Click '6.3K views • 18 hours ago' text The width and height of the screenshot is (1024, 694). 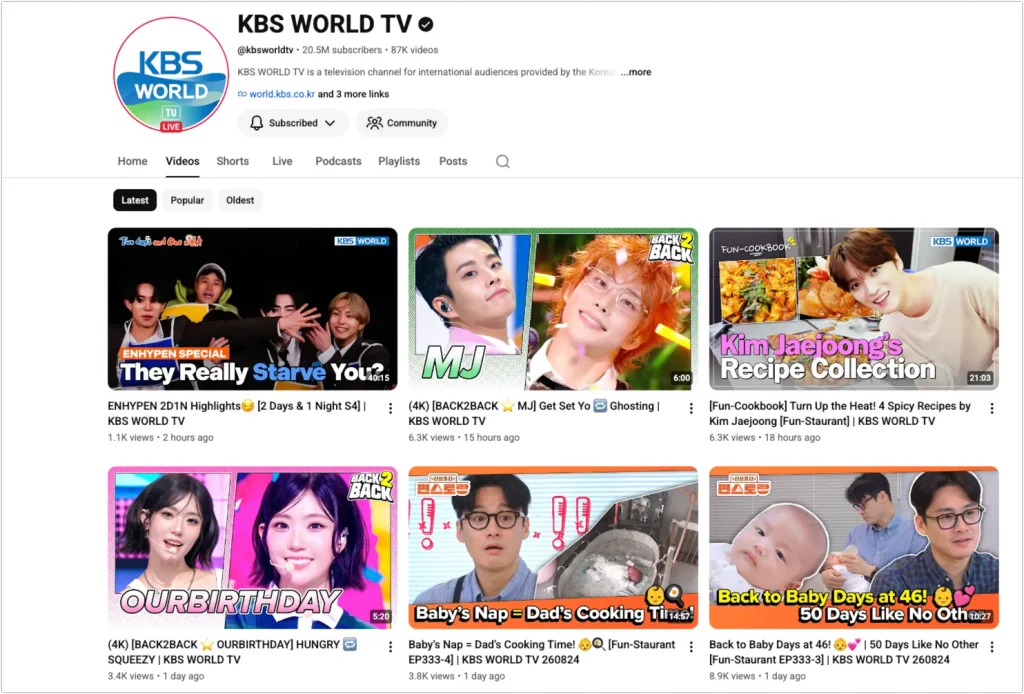coord(765,437)
